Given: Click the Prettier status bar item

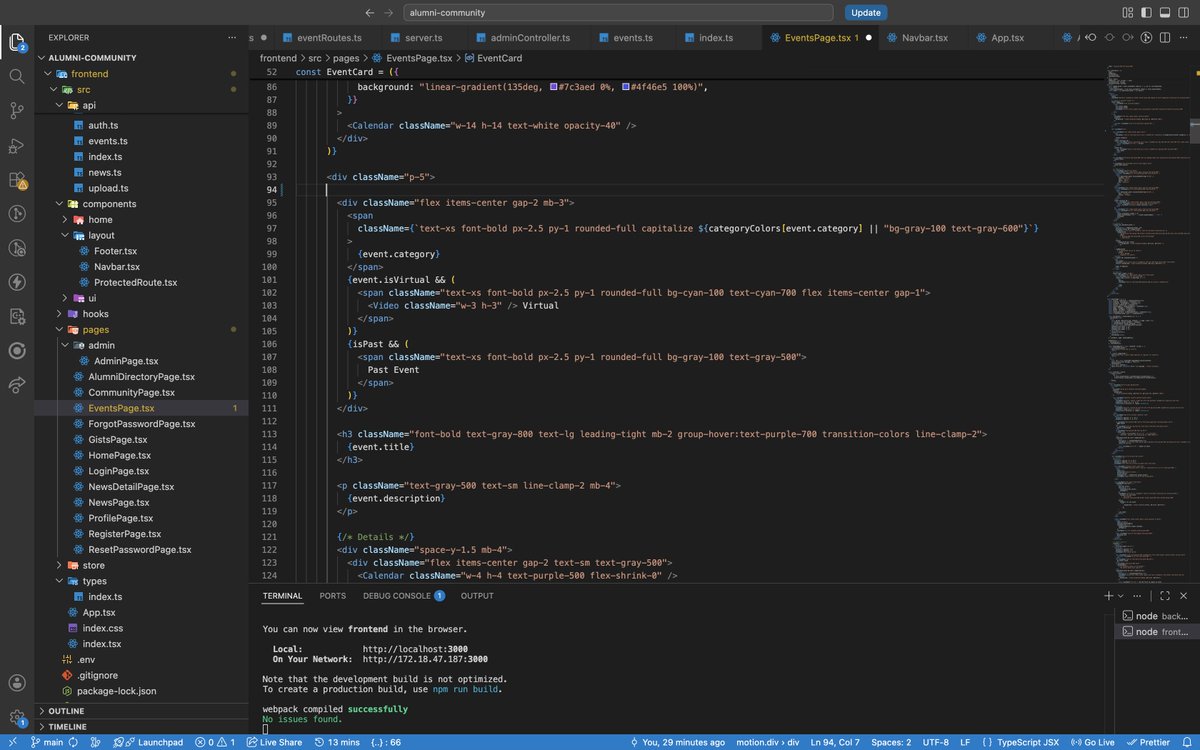Looking at the screenshot, I should (1148, 742).
